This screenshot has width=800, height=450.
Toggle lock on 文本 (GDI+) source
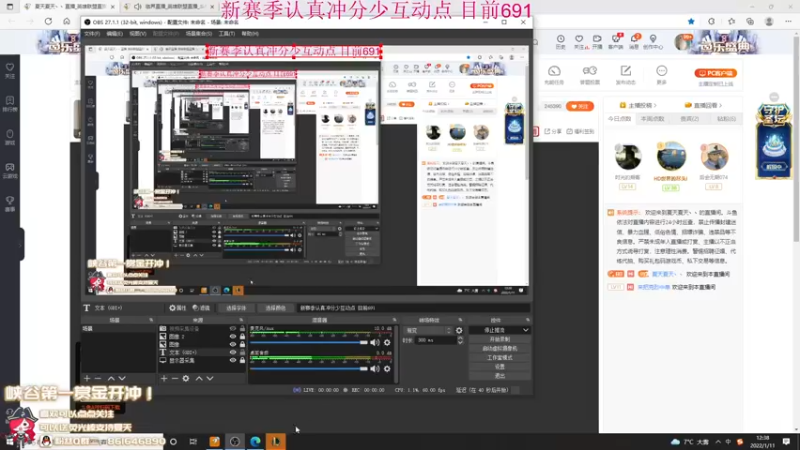[242, 353]
